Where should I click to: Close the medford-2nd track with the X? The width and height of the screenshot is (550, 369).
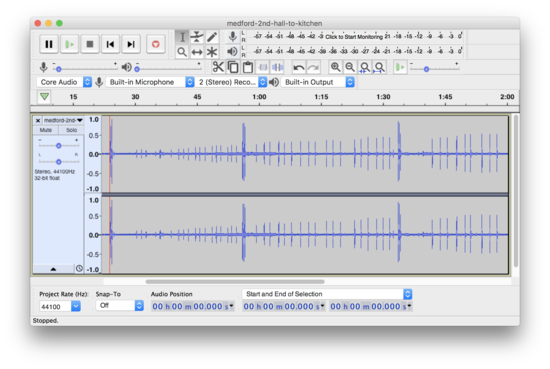click(38, 121)
